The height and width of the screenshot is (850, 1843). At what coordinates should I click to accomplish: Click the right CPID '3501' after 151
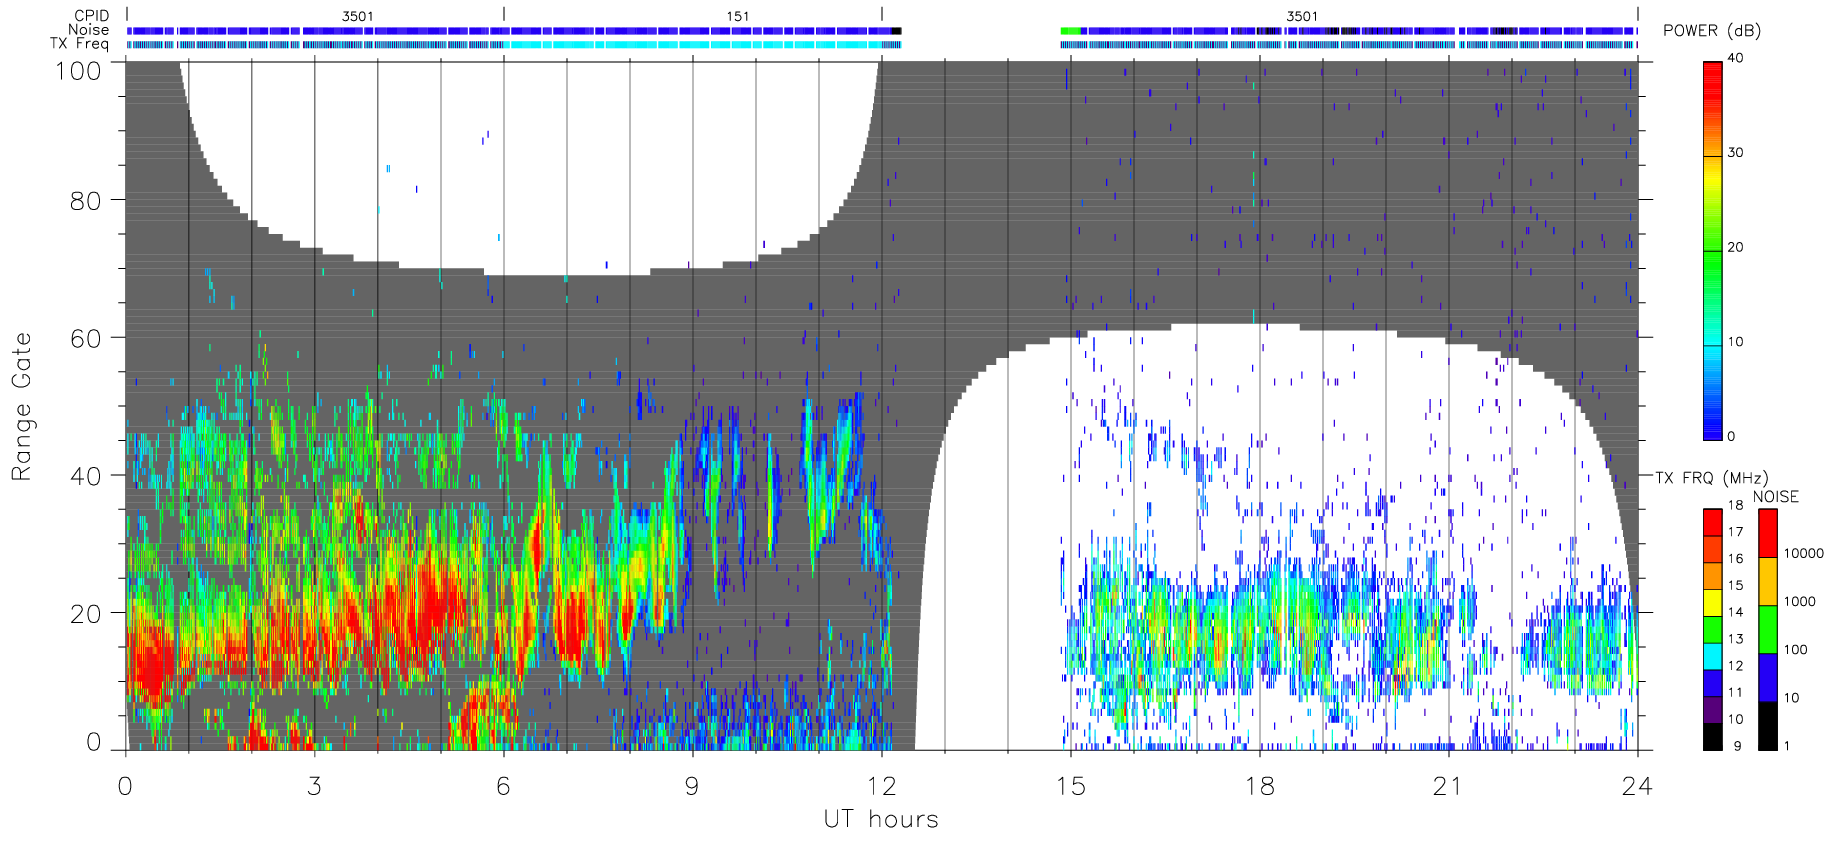tap(1302, 16)
